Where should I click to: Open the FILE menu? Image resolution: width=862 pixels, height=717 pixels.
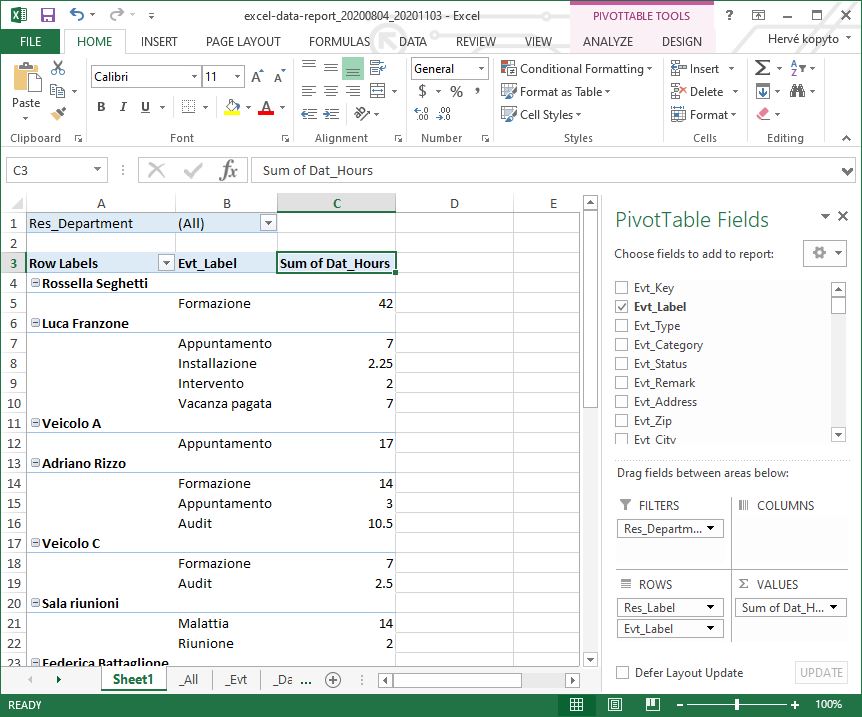click(x=30, y=42)
